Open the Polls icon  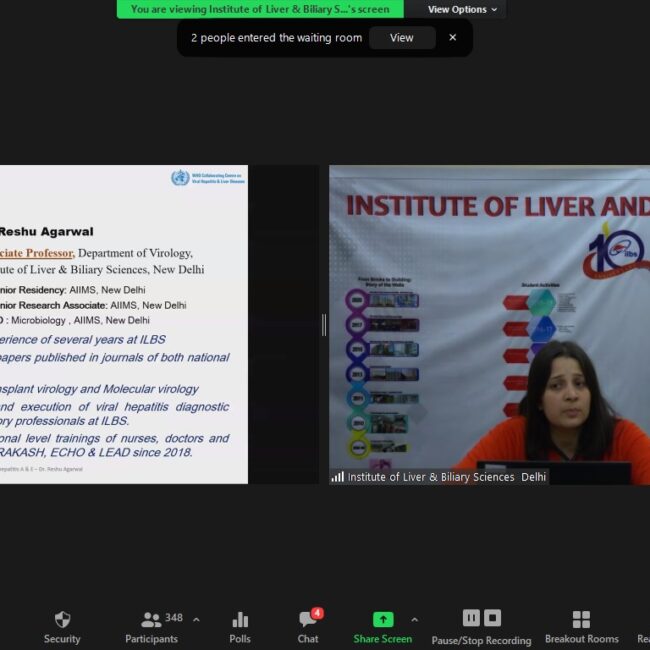(x=240, y=620)
